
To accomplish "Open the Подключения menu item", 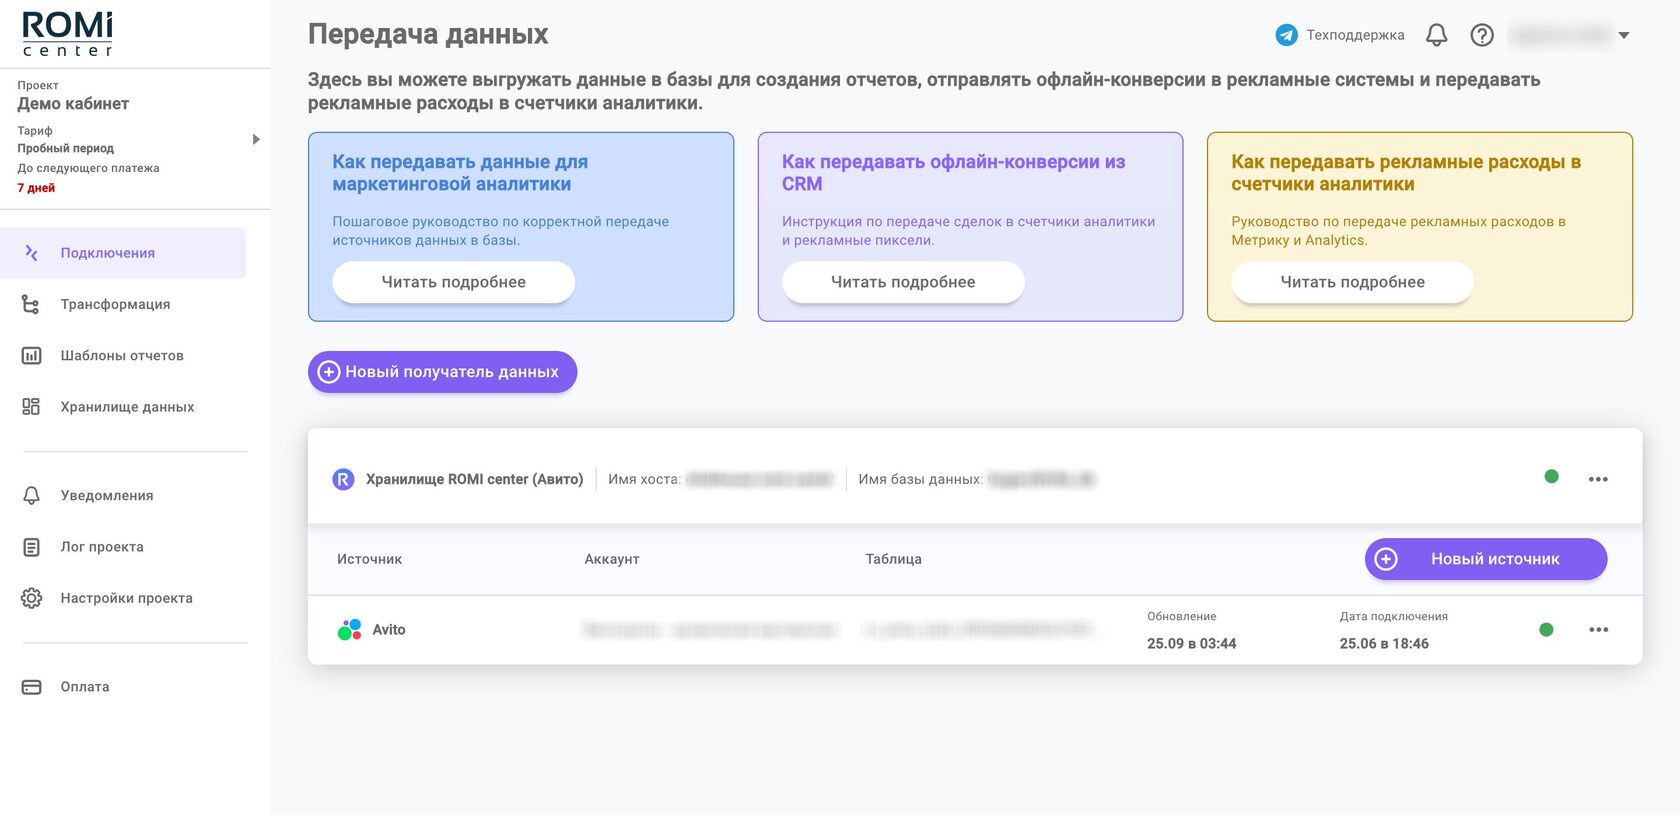I will [x=123, y=253].
